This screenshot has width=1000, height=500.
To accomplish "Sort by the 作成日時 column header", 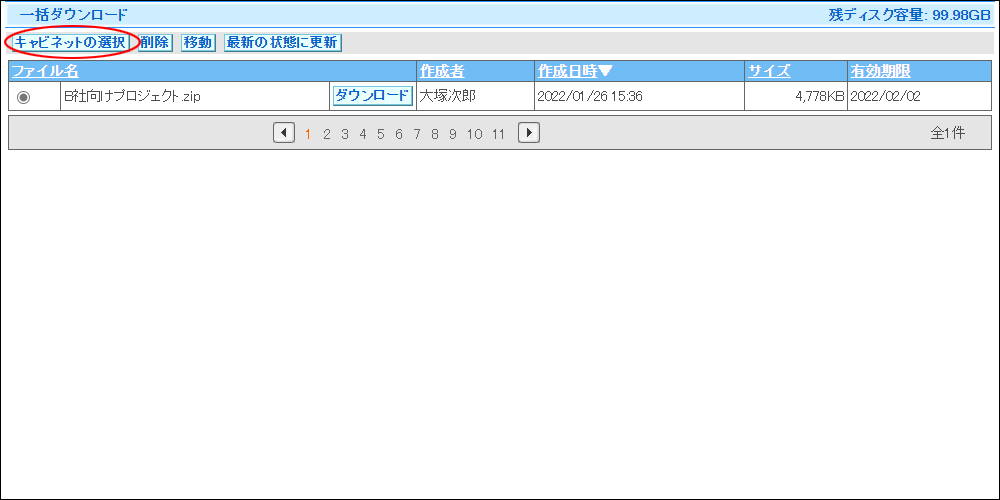I will (x=575, y=71).
